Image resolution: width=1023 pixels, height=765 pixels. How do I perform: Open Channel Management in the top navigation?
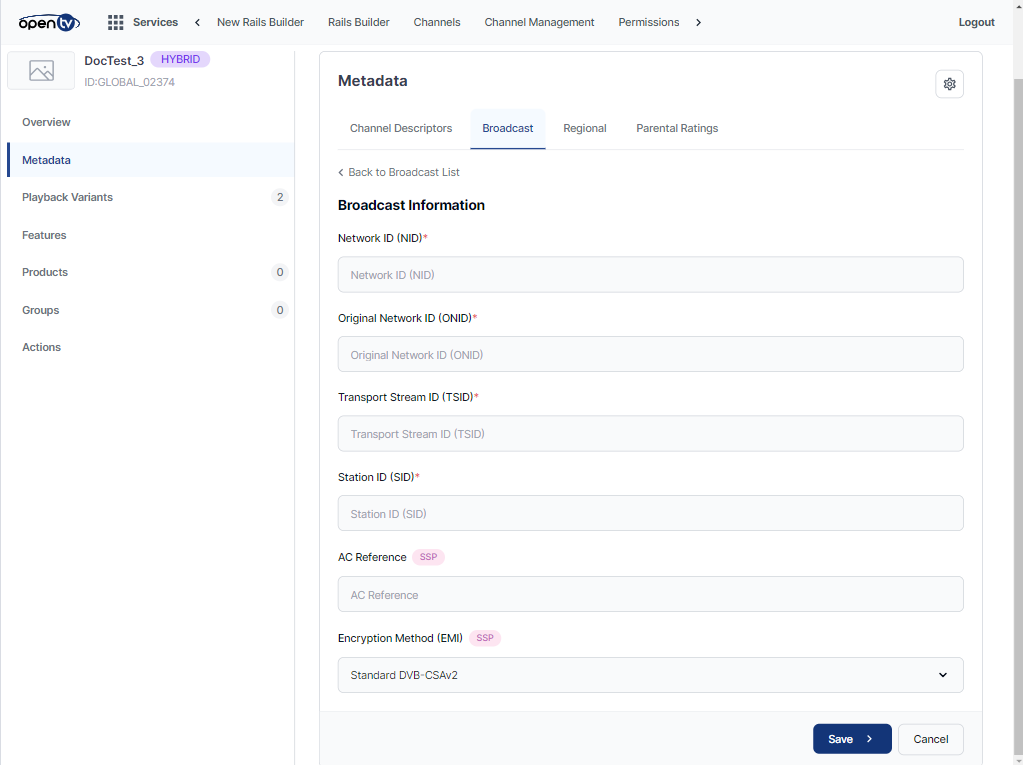click(539, 22)
